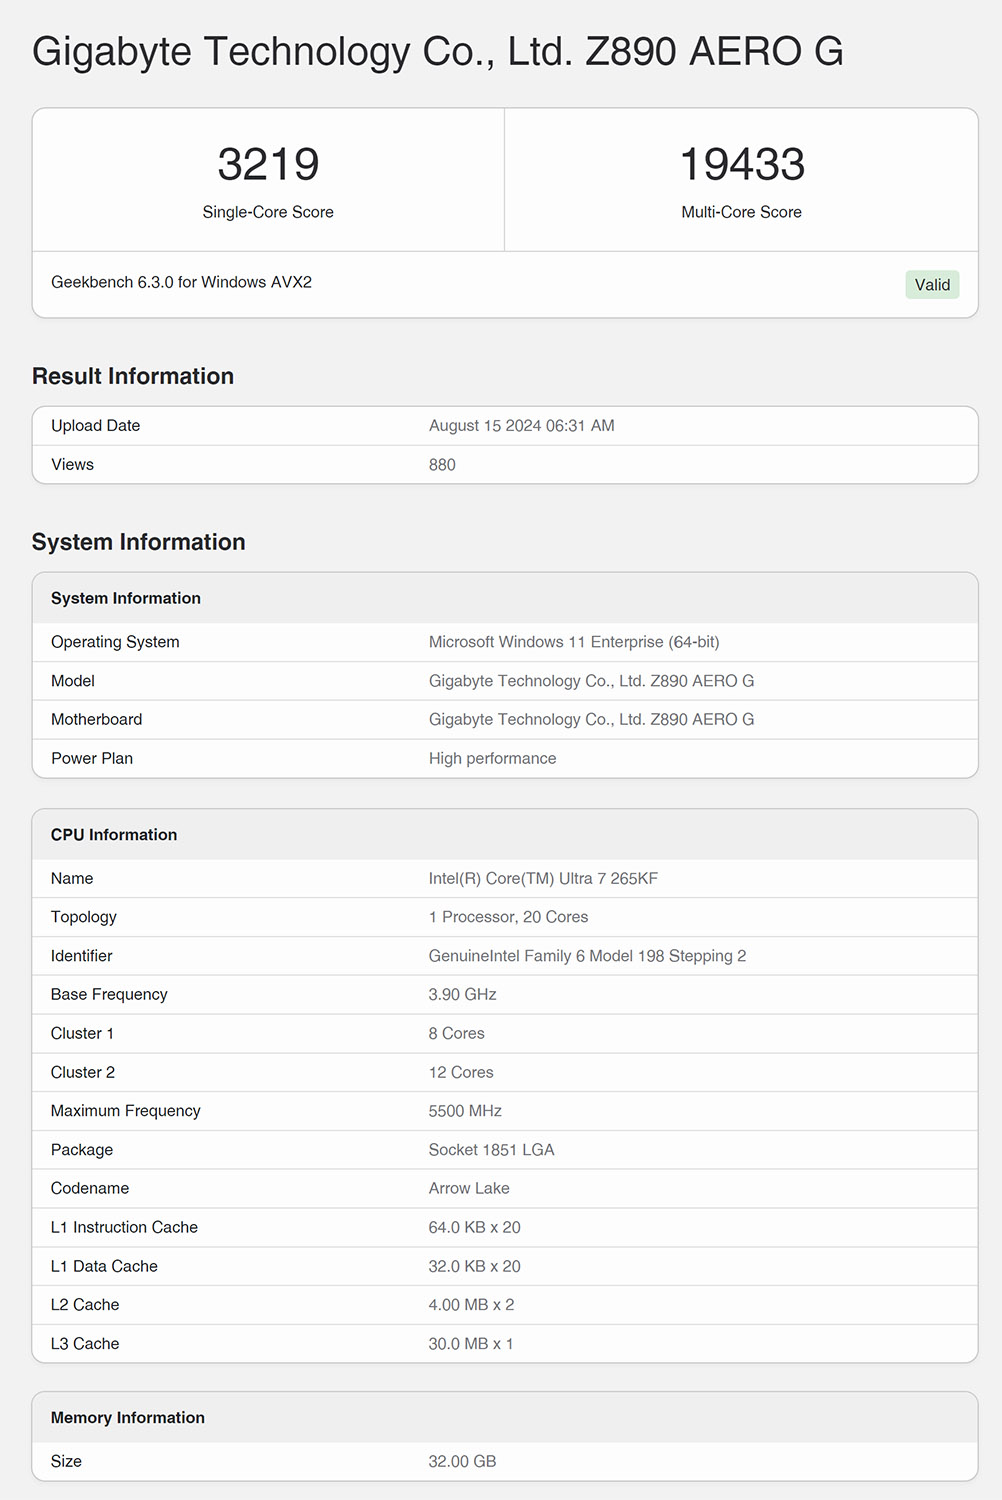Click the Valid badge
Viewport: 1002px width, 1500px height.
click(x=932, y=285)
